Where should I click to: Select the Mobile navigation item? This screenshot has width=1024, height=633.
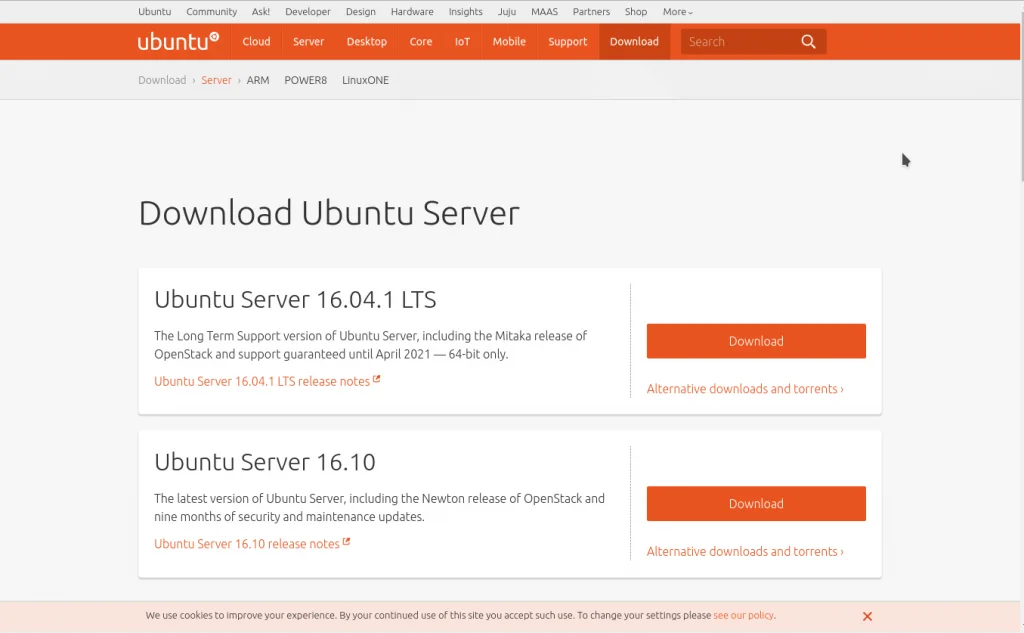point(509,41)
